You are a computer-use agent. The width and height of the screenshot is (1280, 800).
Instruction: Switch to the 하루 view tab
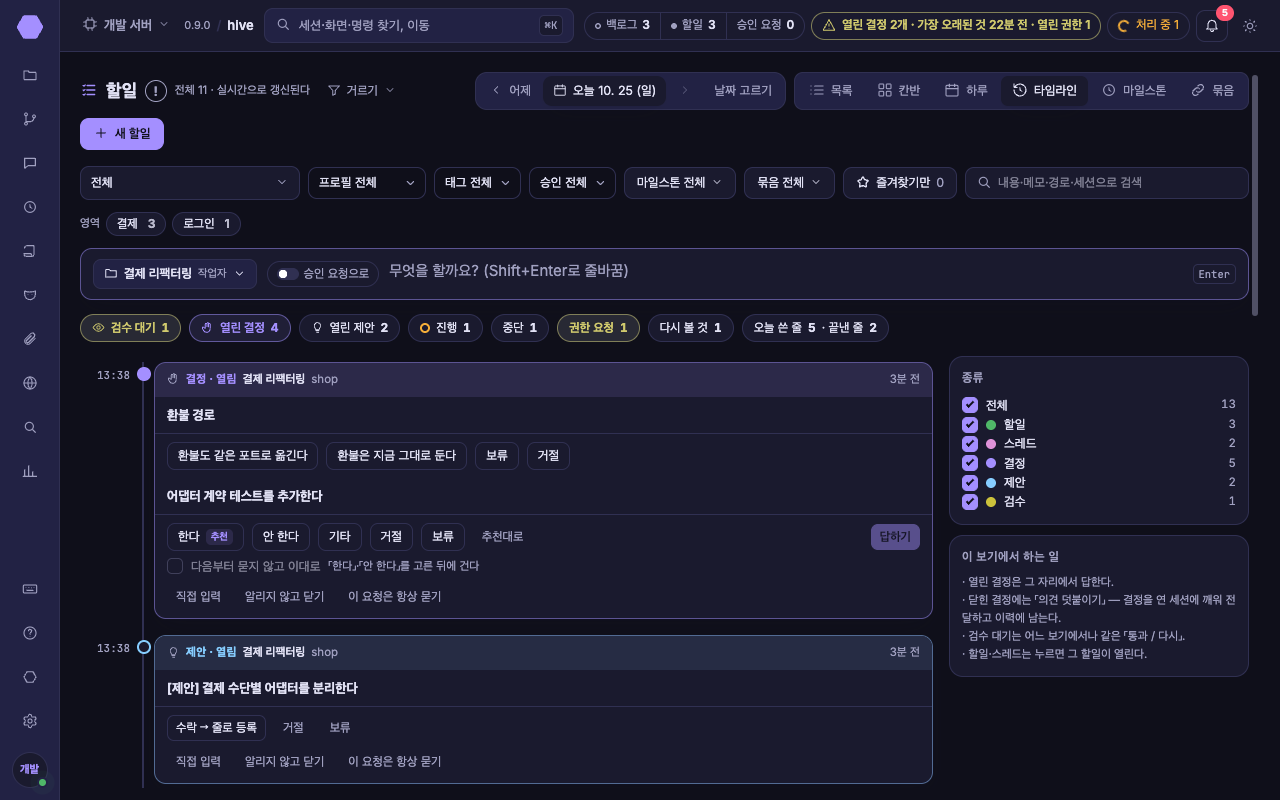coord(966,90)
